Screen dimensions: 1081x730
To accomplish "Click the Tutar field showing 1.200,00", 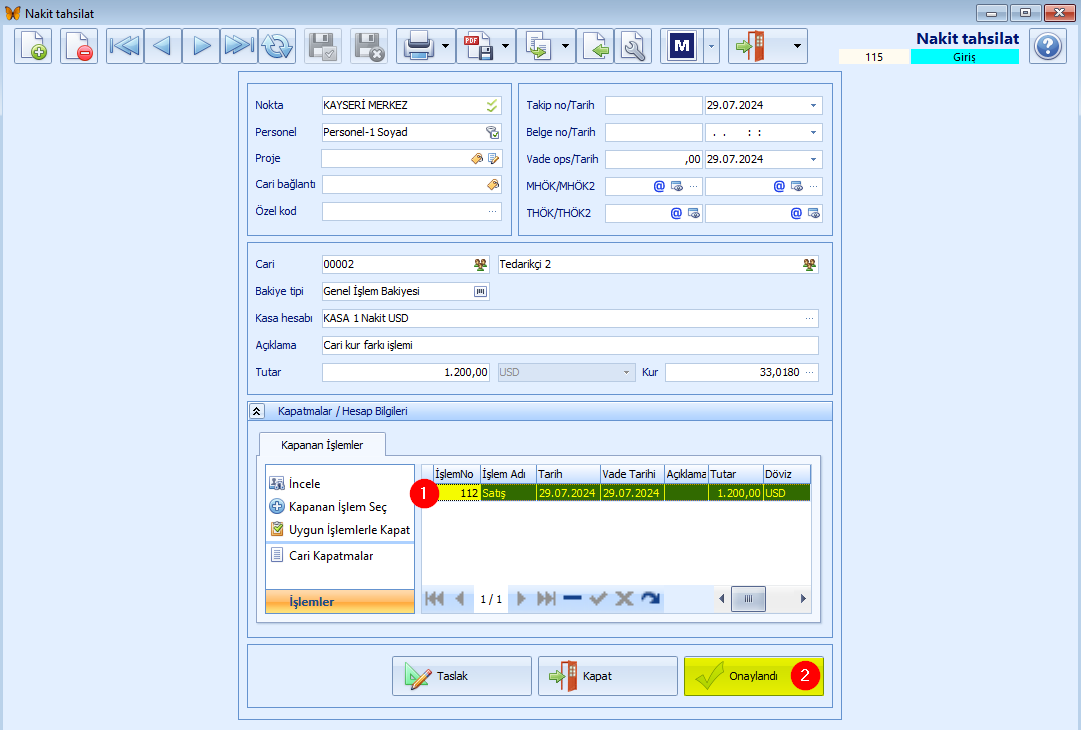I will 405,372.
